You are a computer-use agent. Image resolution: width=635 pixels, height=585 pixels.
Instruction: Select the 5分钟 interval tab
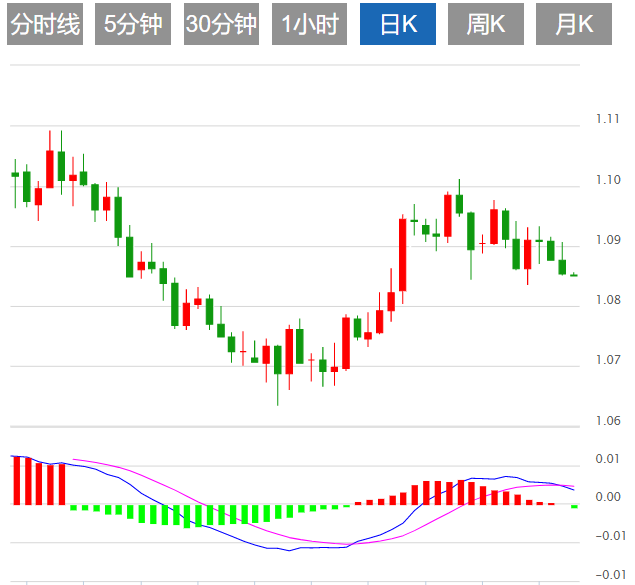pyautogui.click(x=133, y=24)
